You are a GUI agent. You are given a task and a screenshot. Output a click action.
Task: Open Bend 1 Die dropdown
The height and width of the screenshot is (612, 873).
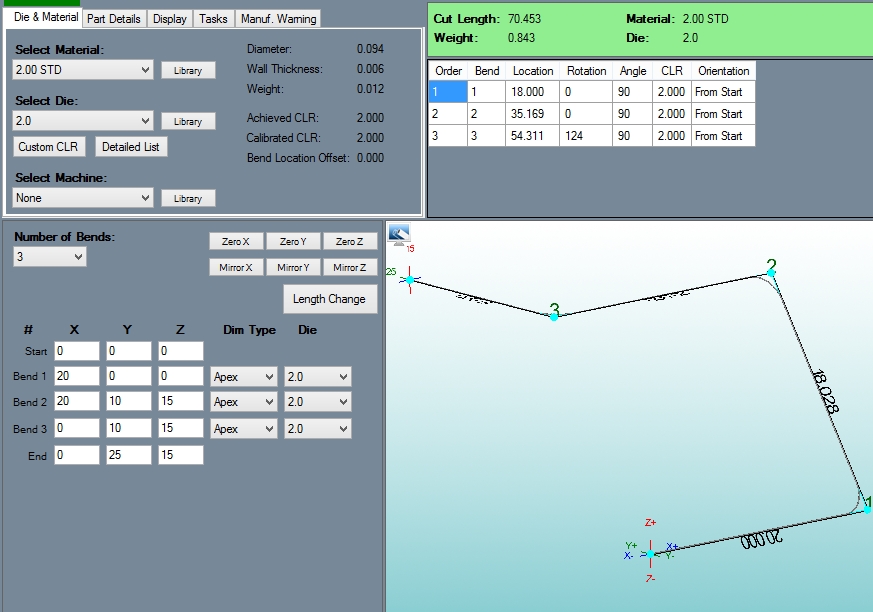pos(317,377)
